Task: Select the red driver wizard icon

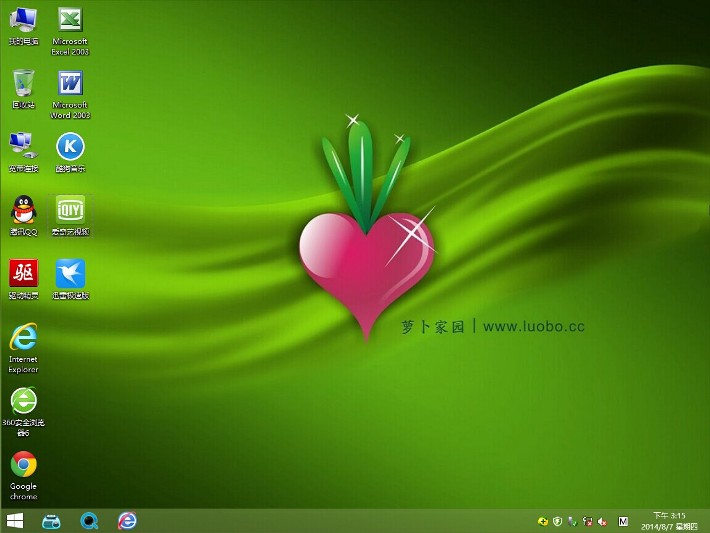Action: [x=24, y=279]
